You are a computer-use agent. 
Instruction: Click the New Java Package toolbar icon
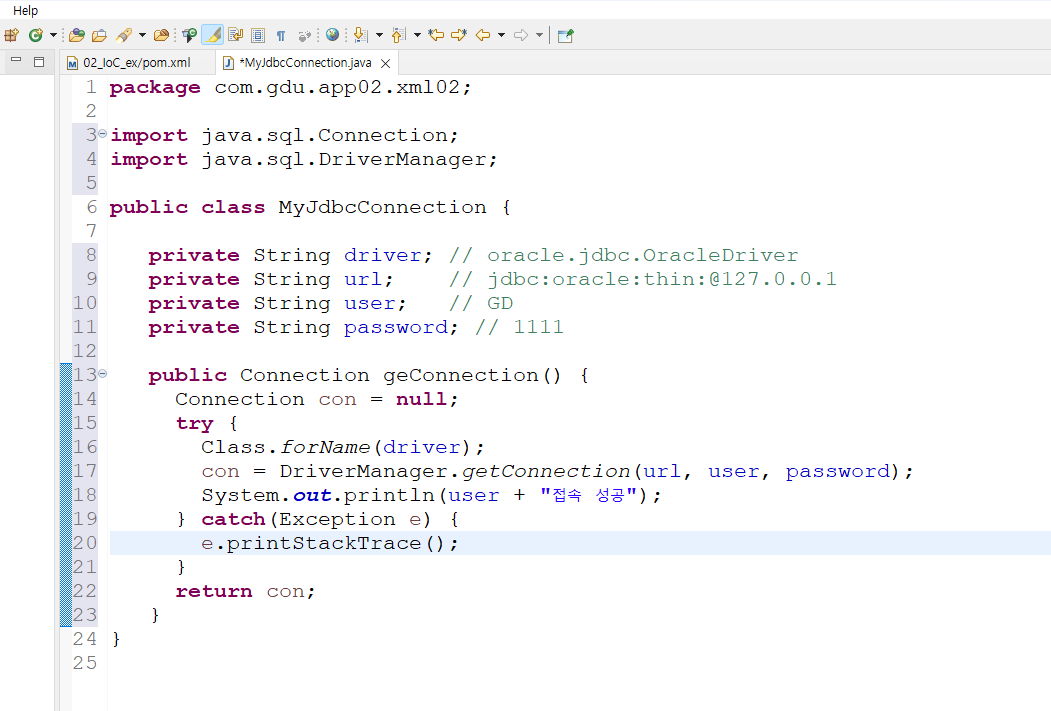11,36
